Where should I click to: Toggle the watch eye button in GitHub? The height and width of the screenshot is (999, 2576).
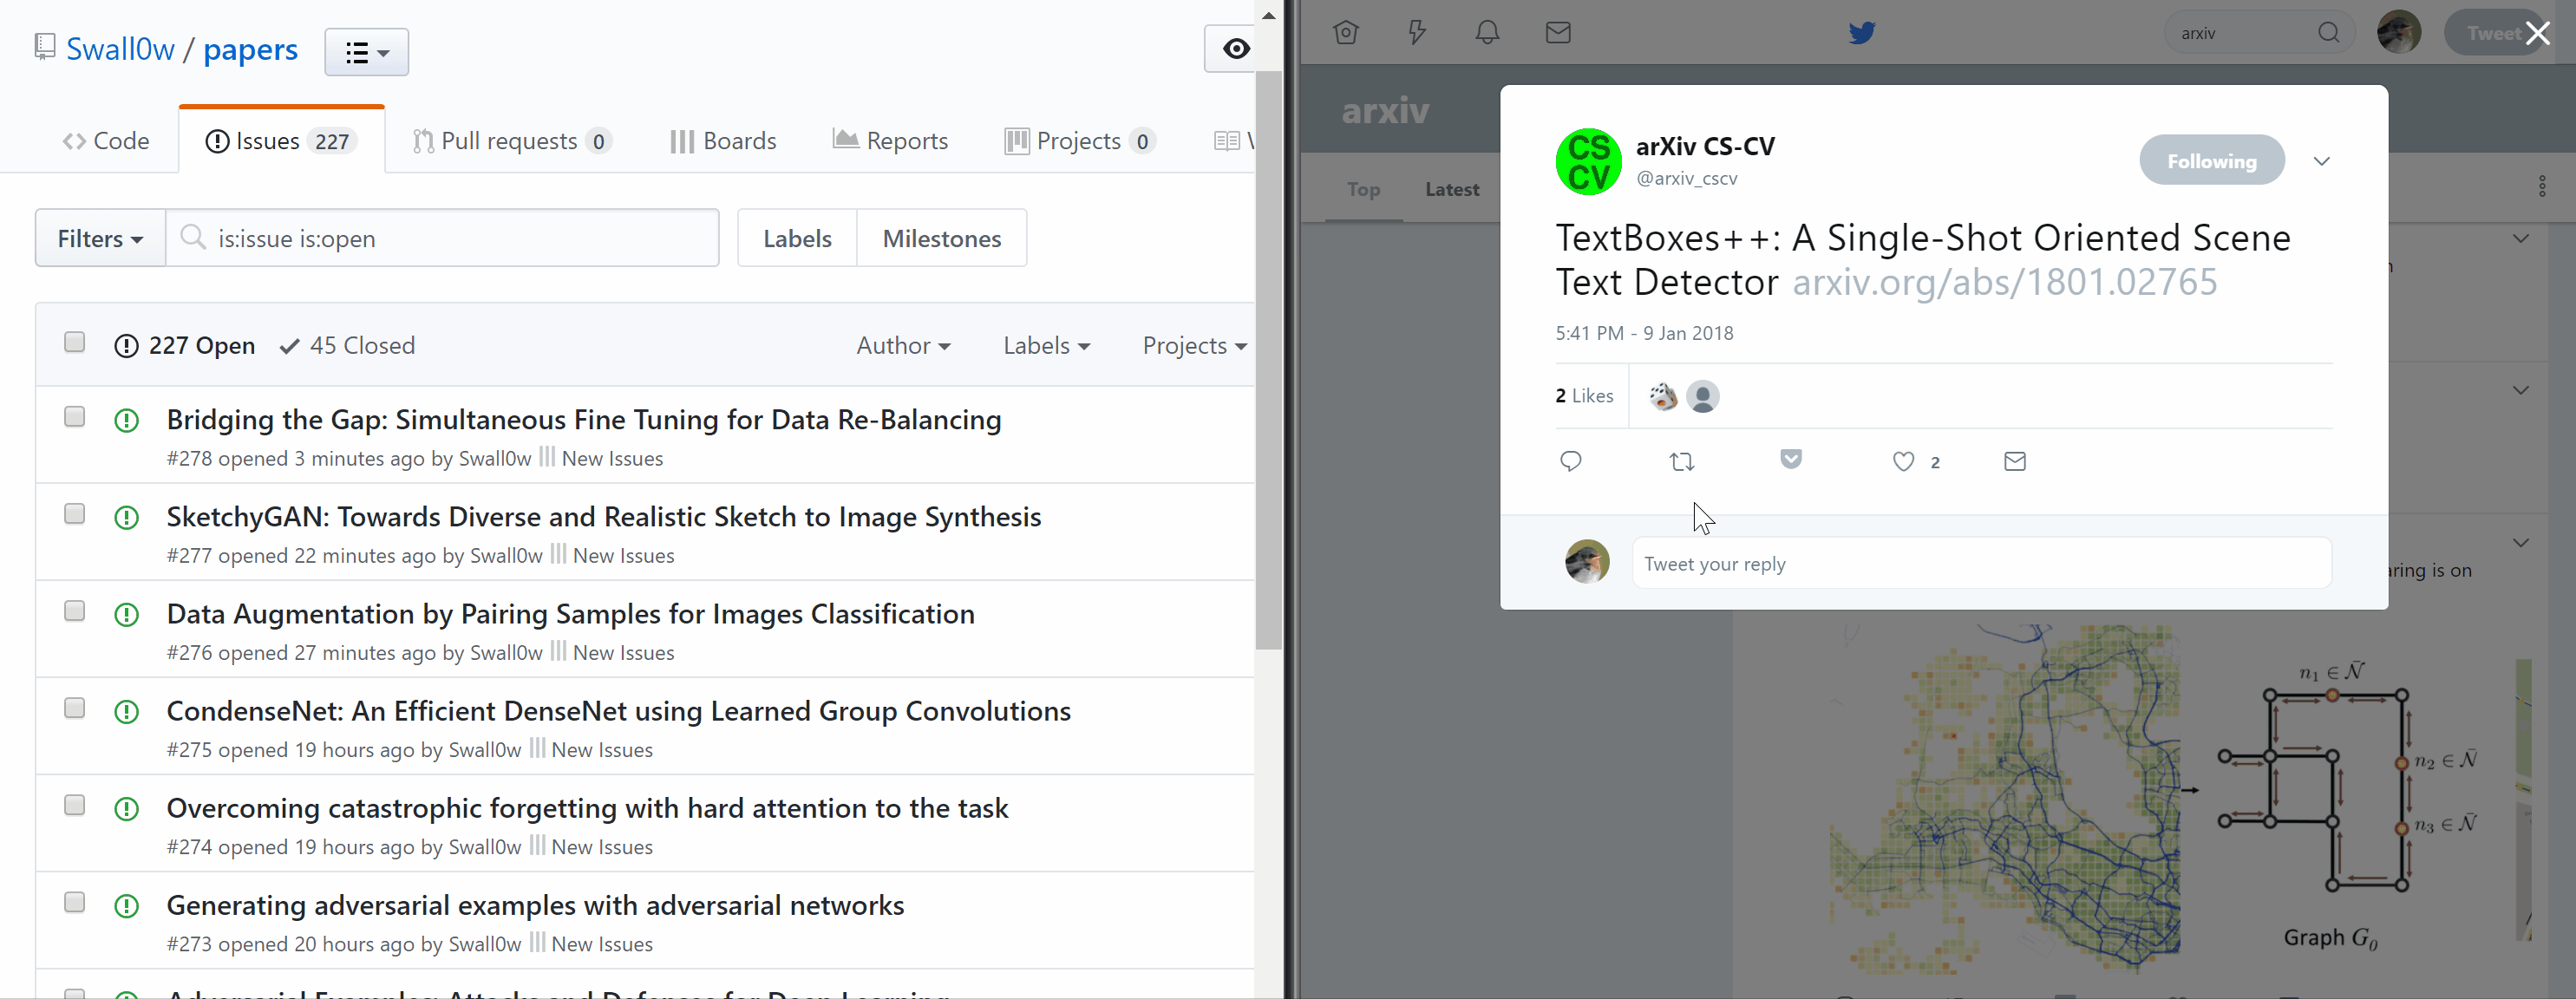[1235, 49]
